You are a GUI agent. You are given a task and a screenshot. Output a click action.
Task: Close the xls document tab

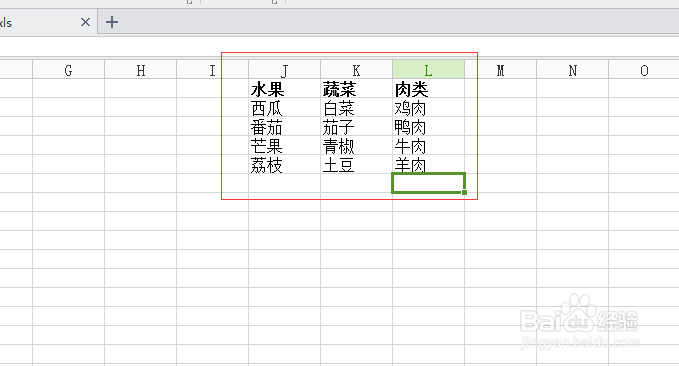[x=85, y=22]
